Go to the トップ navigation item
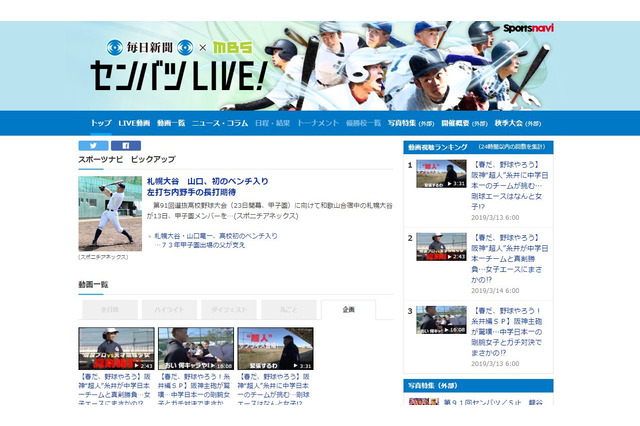Viewport: 640px width, 426px height. [101, 123]
